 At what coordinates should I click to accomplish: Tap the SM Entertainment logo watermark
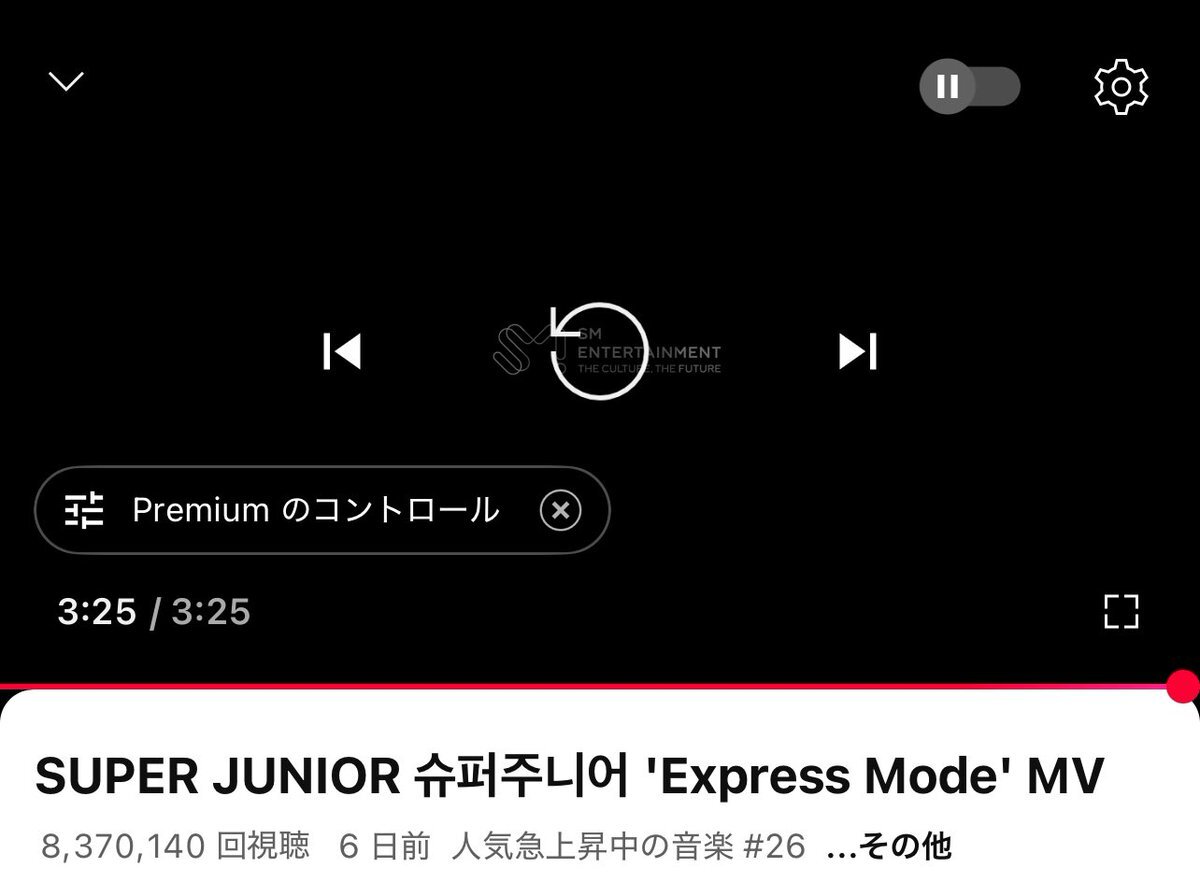607,352
